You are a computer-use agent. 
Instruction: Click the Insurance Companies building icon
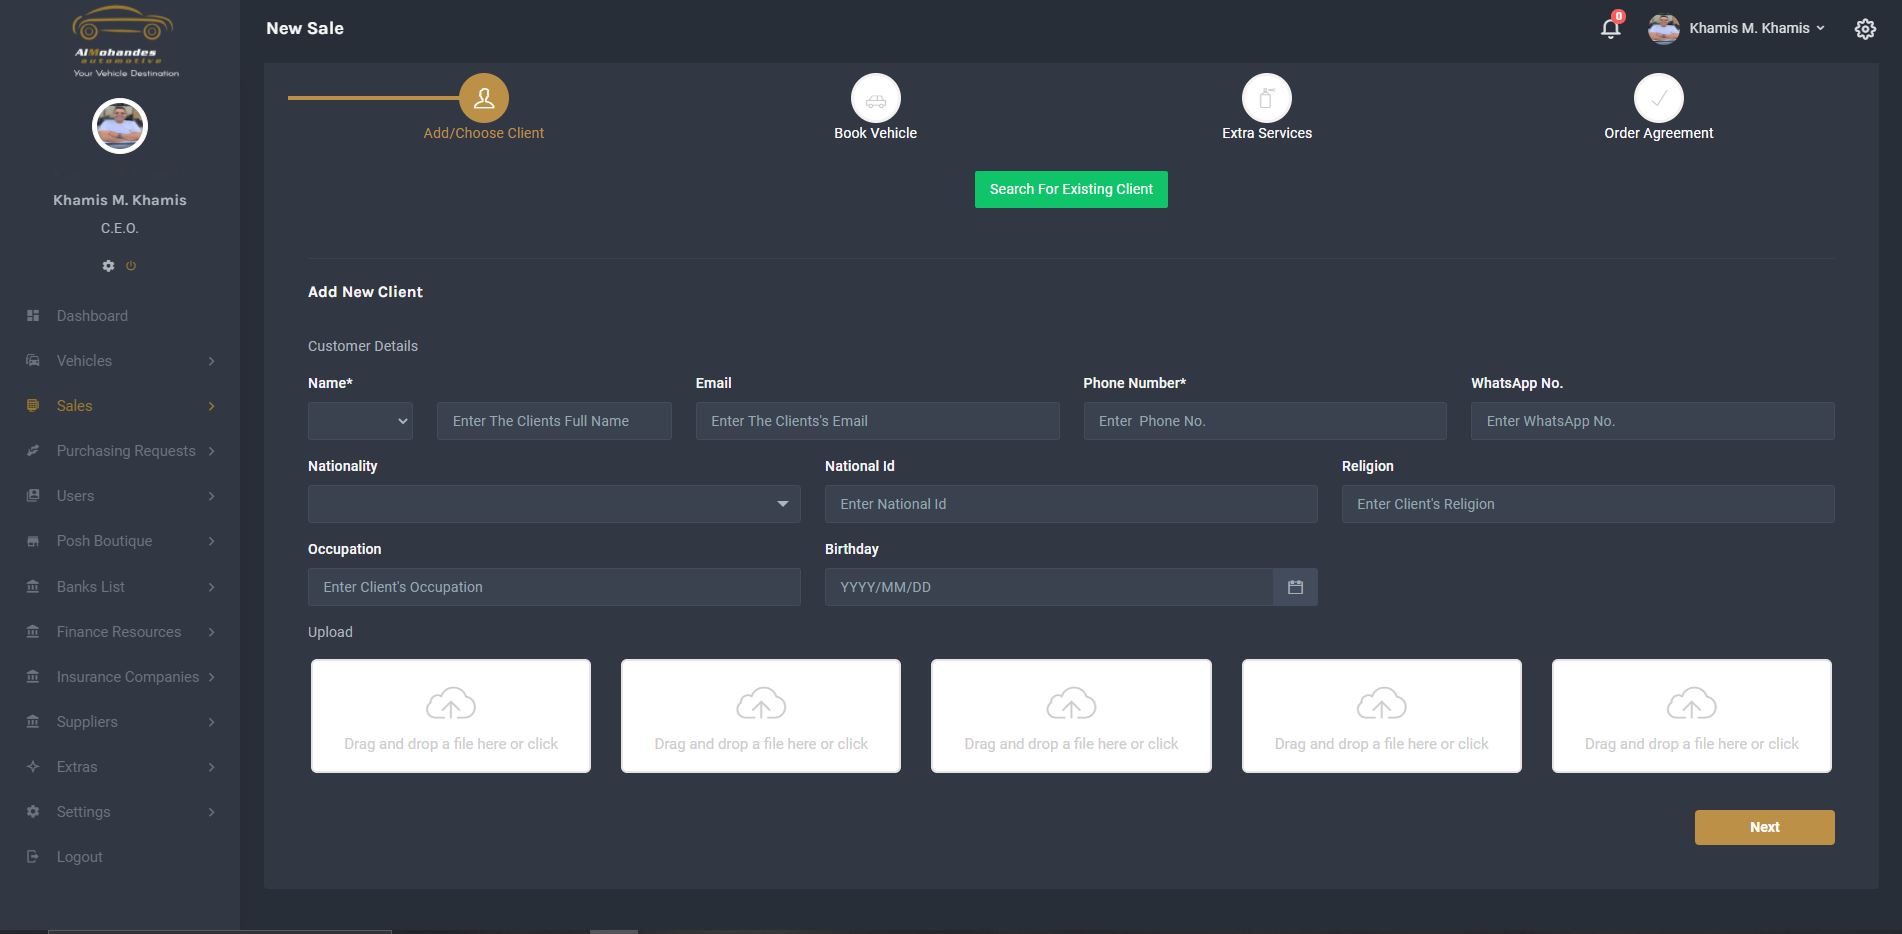coord(33,677)
